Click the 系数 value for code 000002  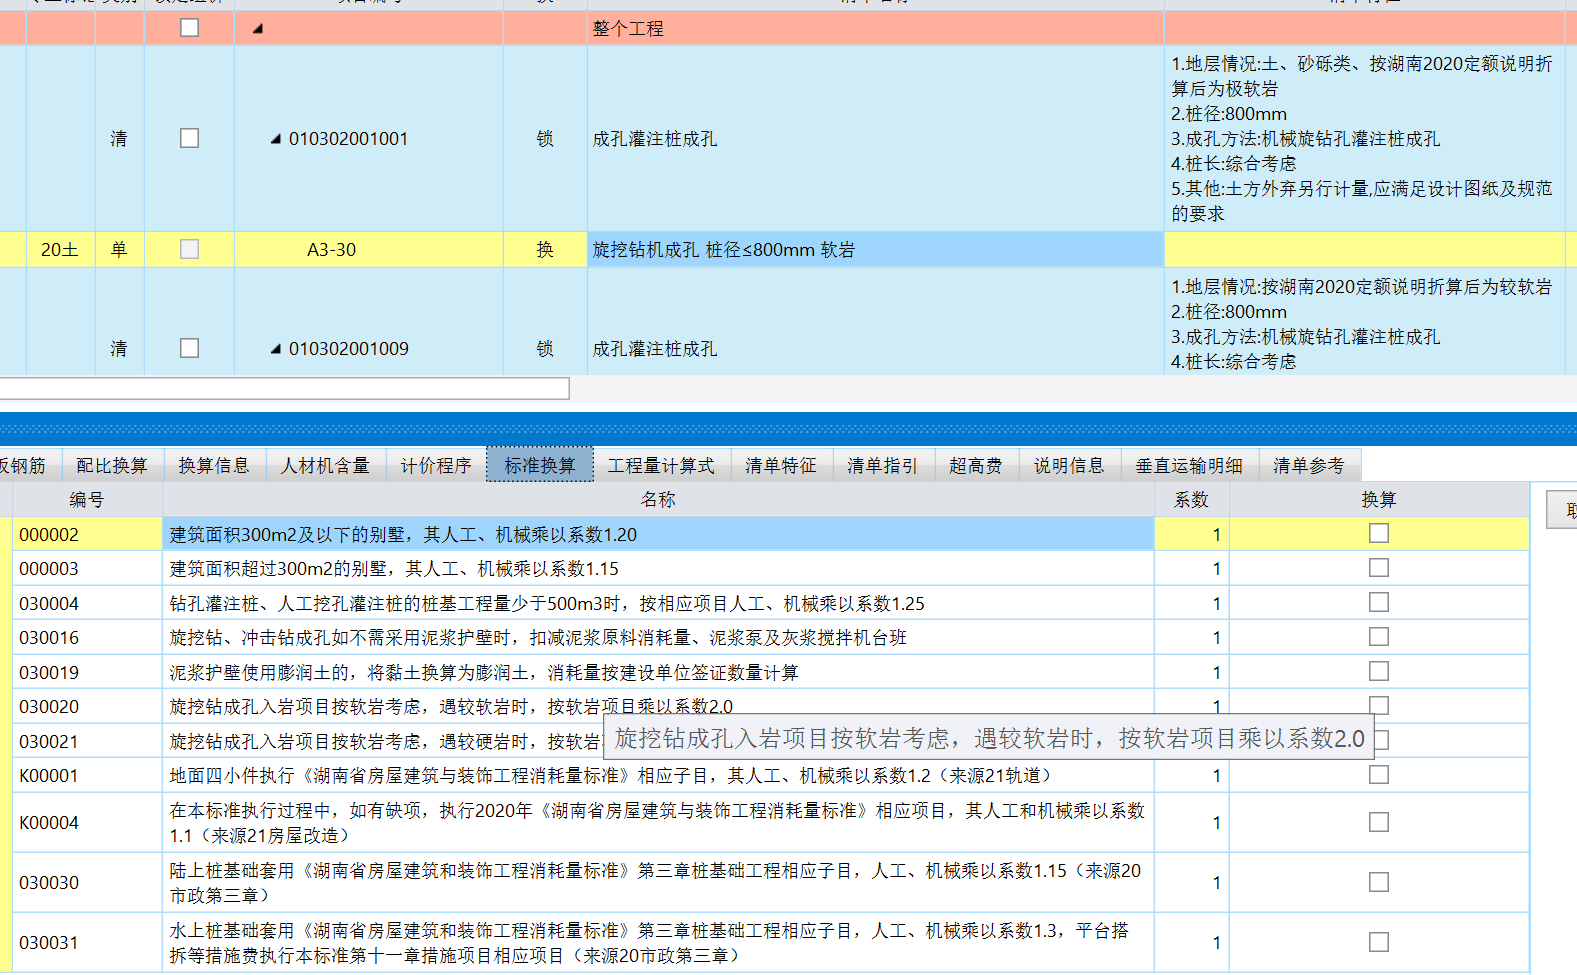1191,534
